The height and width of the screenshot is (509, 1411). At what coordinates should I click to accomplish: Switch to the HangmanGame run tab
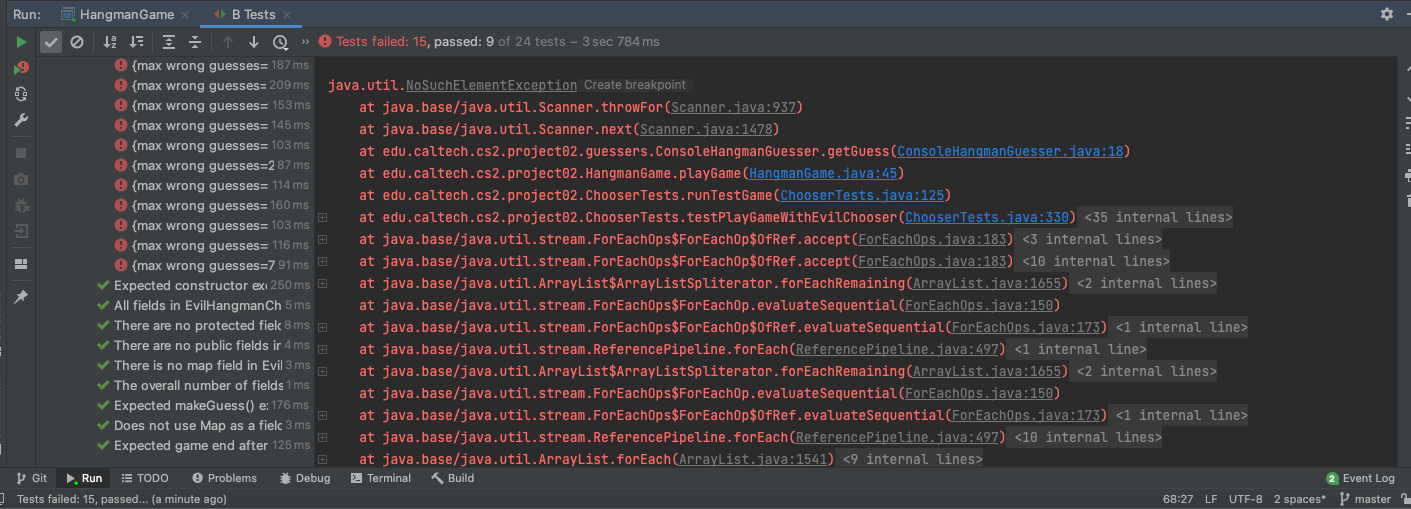[x=117, y=14]
